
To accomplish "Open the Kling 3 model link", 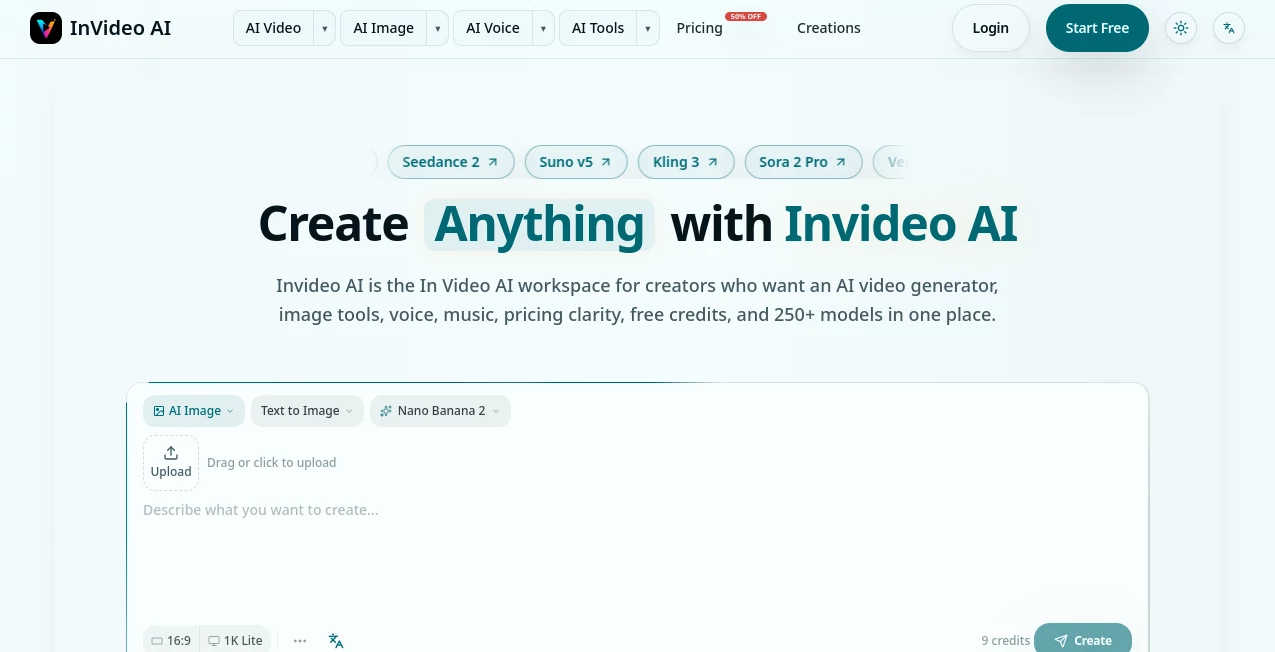I will coord(686,162).
